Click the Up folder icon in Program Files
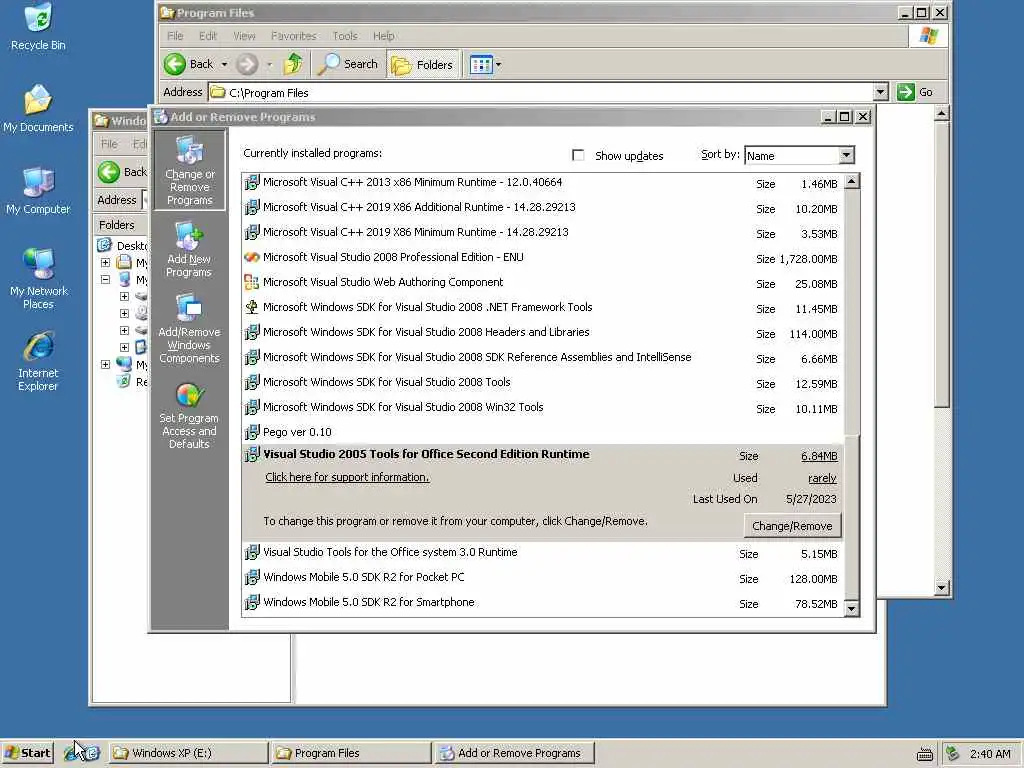The image size is (1024, 768). pos(293,64)
